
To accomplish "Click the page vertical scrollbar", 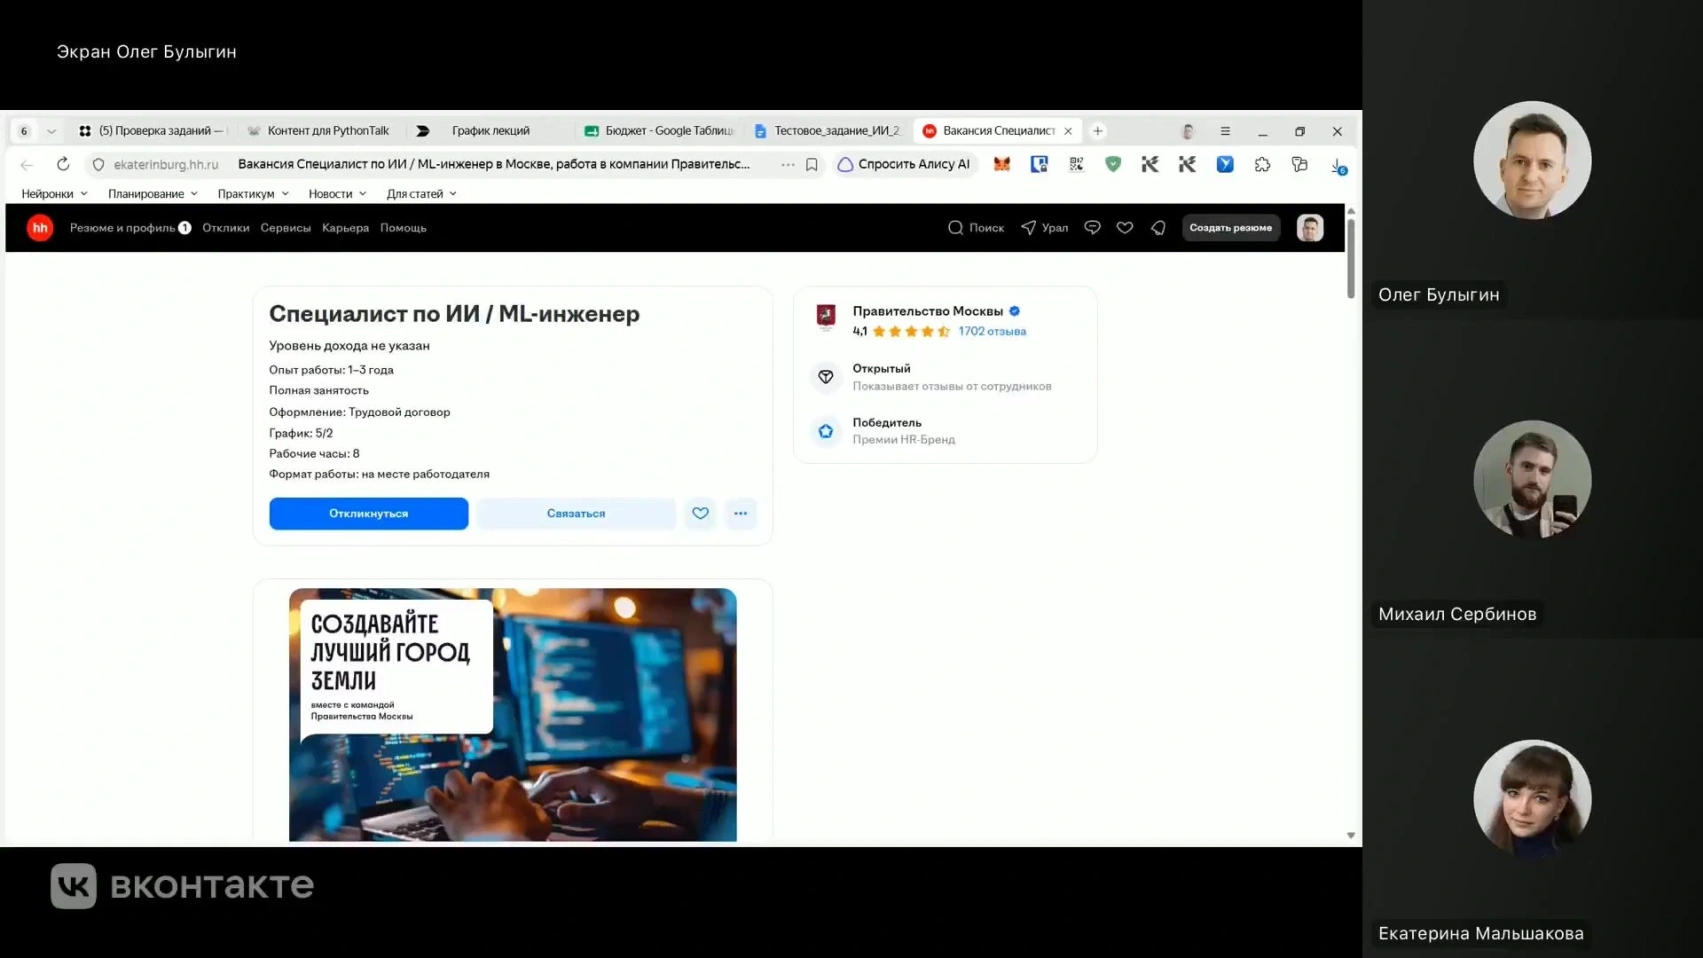I will 1350,258.
